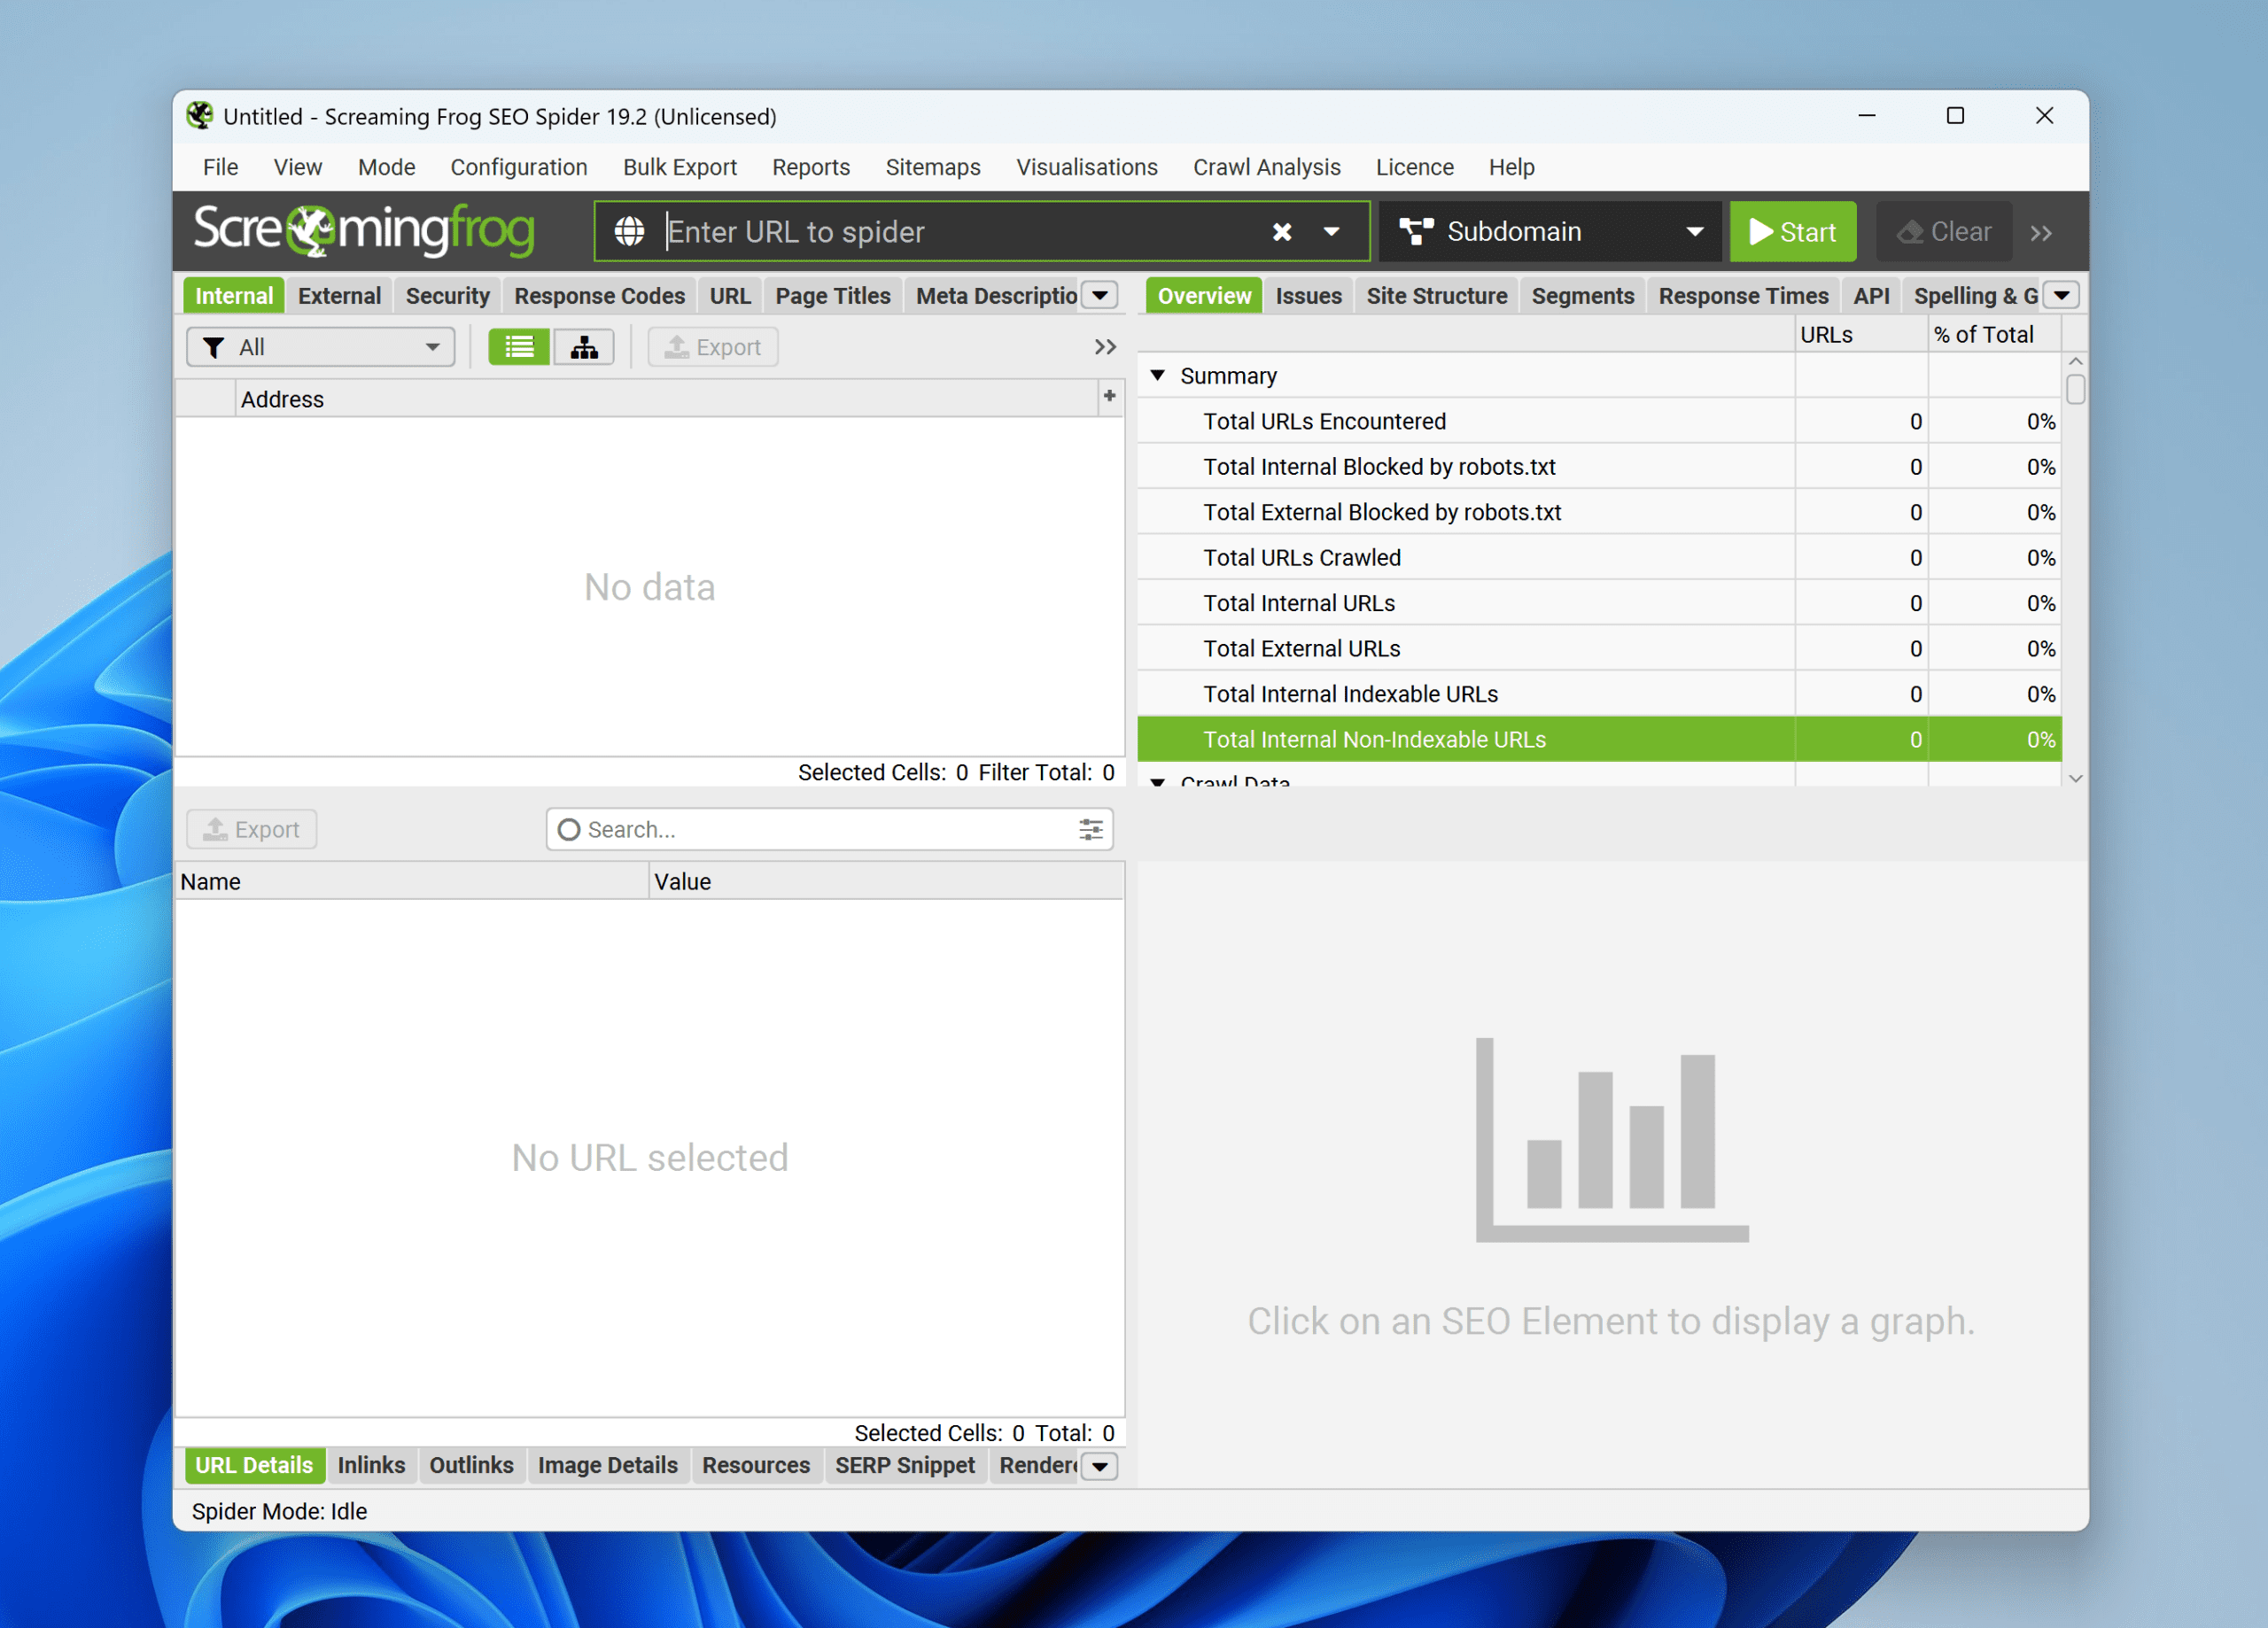Click Export button in Internal tab toolbar
Screen dimensions: 2268x1628
pos(713,347)
